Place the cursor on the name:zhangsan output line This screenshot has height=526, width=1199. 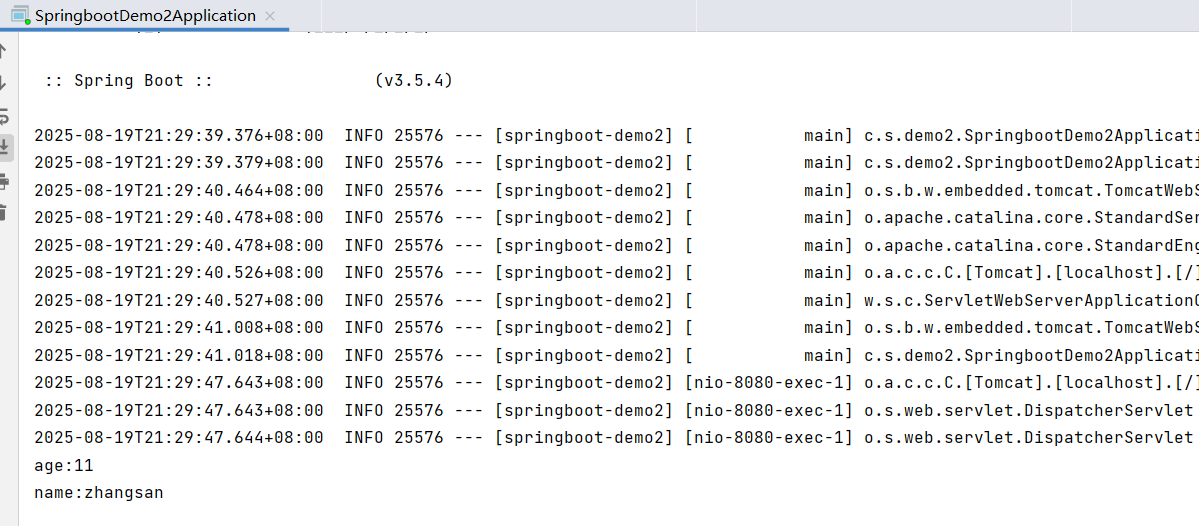(x=99, y=492)
